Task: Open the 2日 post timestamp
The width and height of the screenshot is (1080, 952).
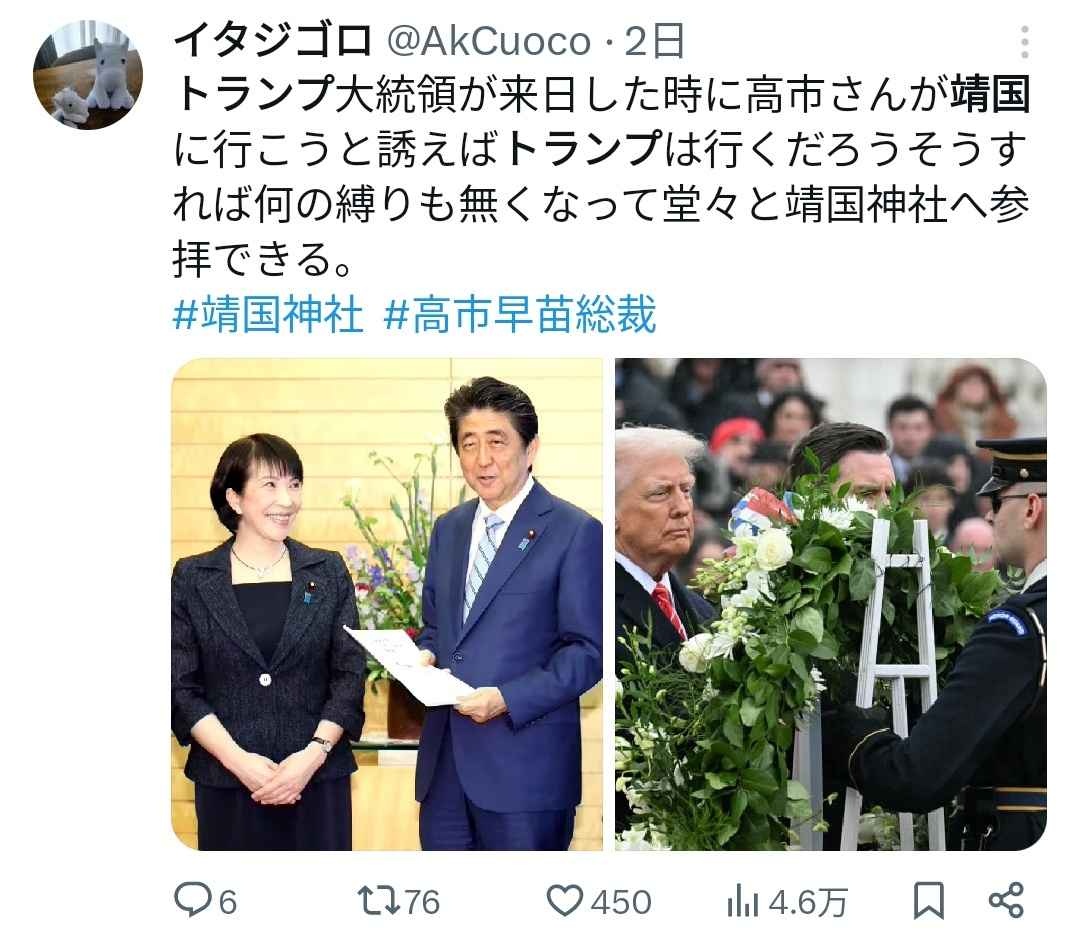Action: pos(654,41)
